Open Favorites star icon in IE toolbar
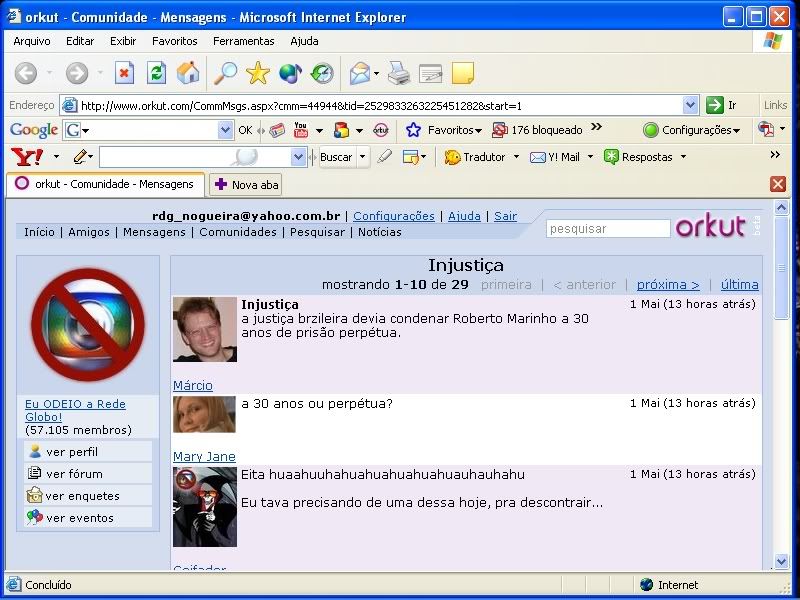The image size is (800, 600). 258,73
